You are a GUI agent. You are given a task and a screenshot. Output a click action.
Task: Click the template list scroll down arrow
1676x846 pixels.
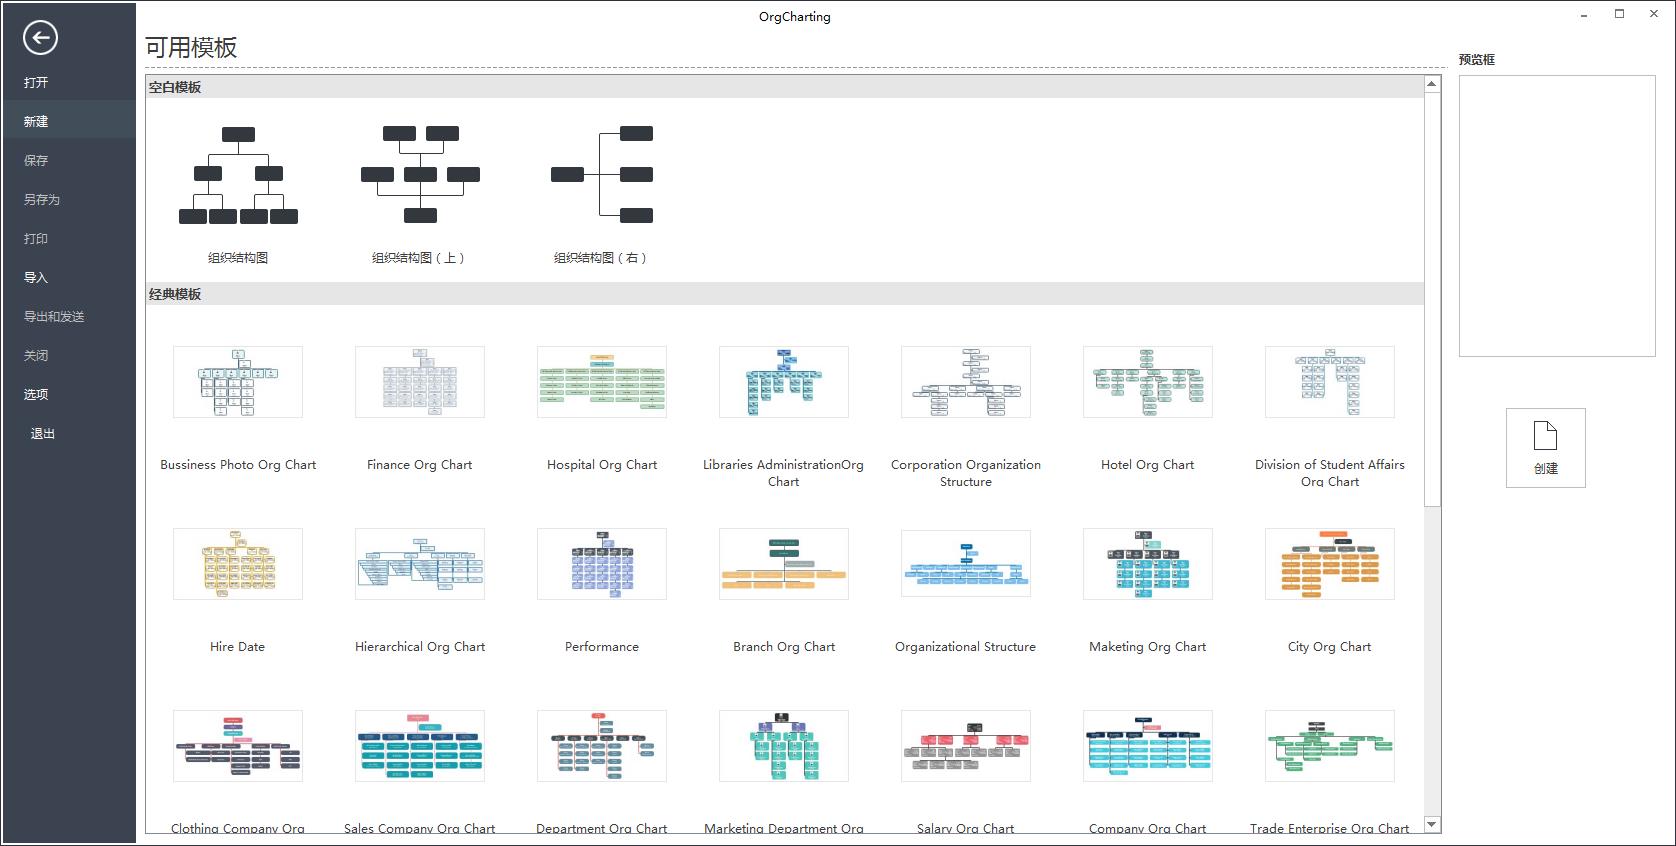click(x=1432, y=825)
